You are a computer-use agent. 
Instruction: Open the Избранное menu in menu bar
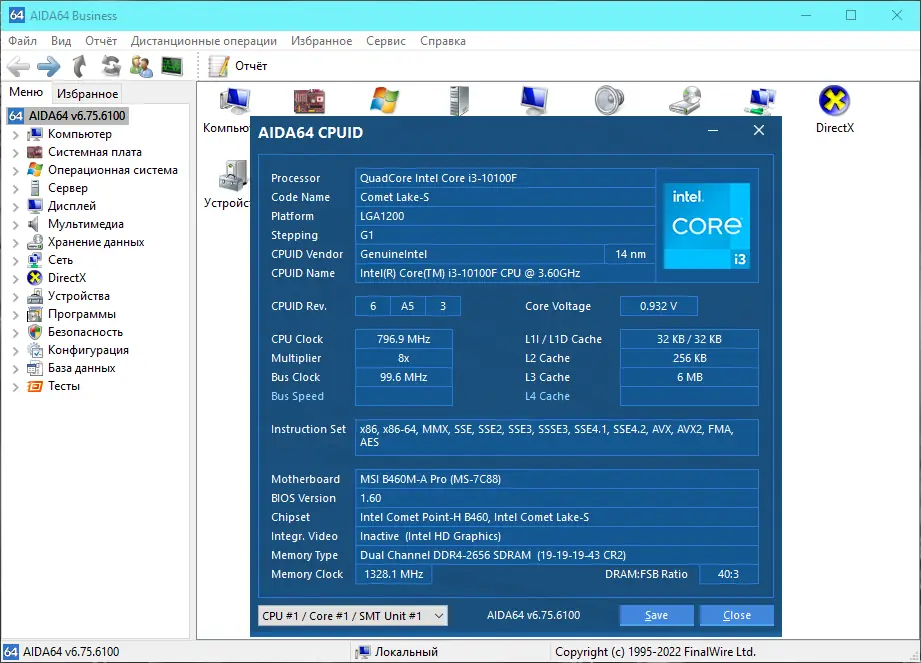click(x=321, y=41)
